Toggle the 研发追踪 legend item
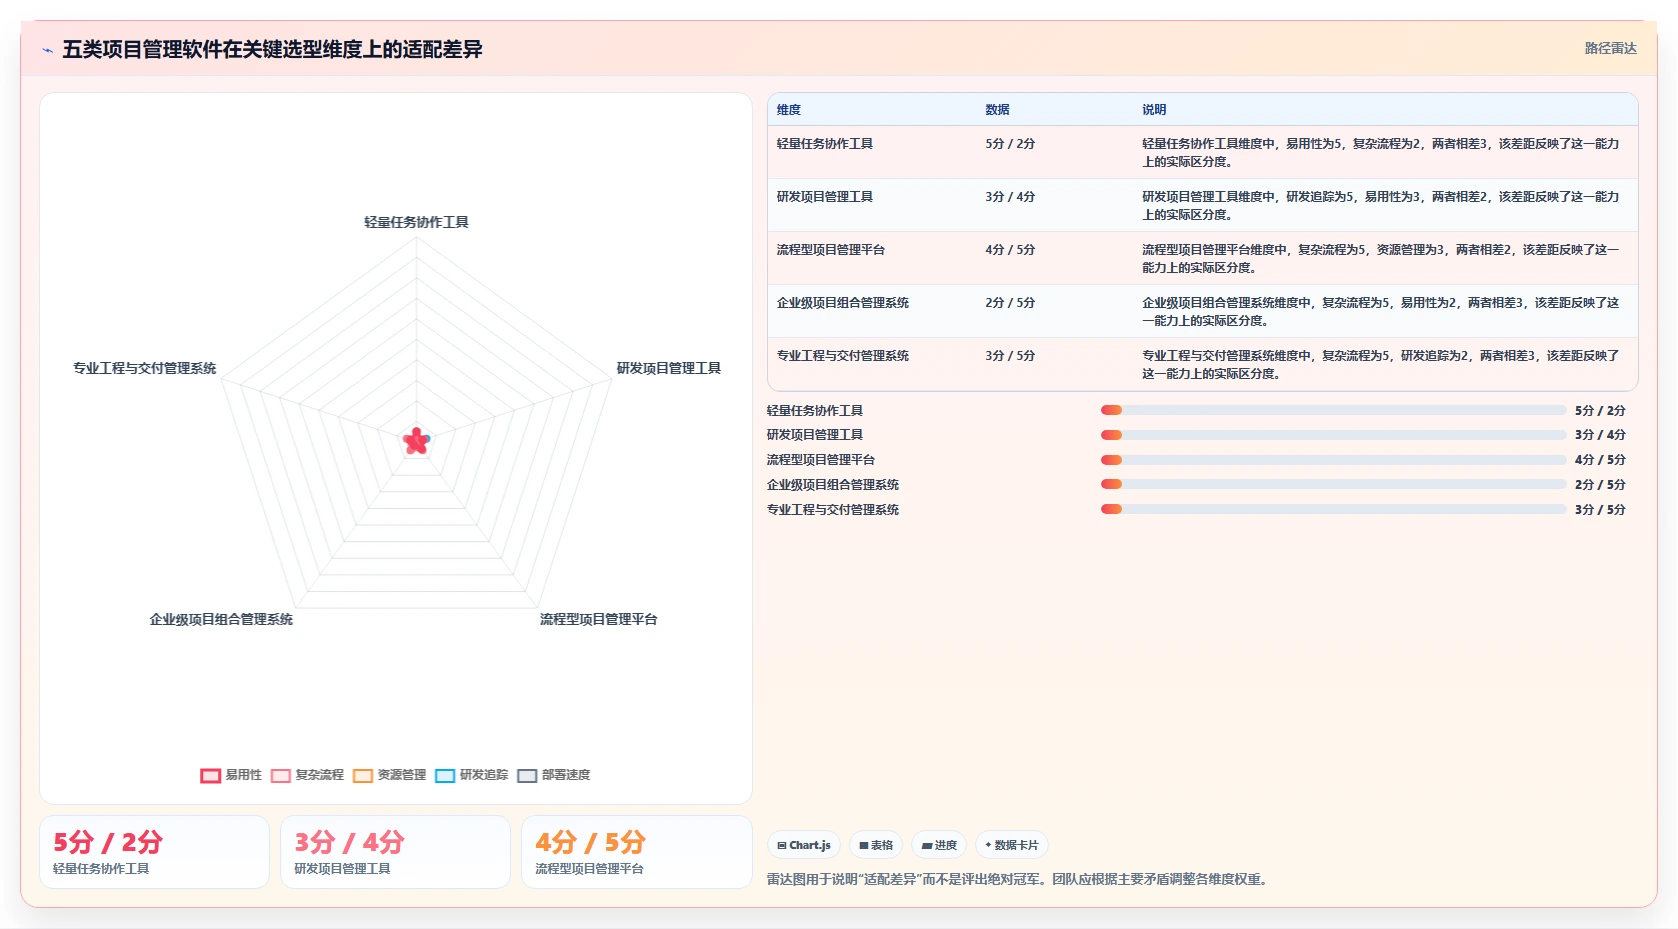Image resolution: width=1678 pixels, height=929 pixels. [x=471, y=775]
